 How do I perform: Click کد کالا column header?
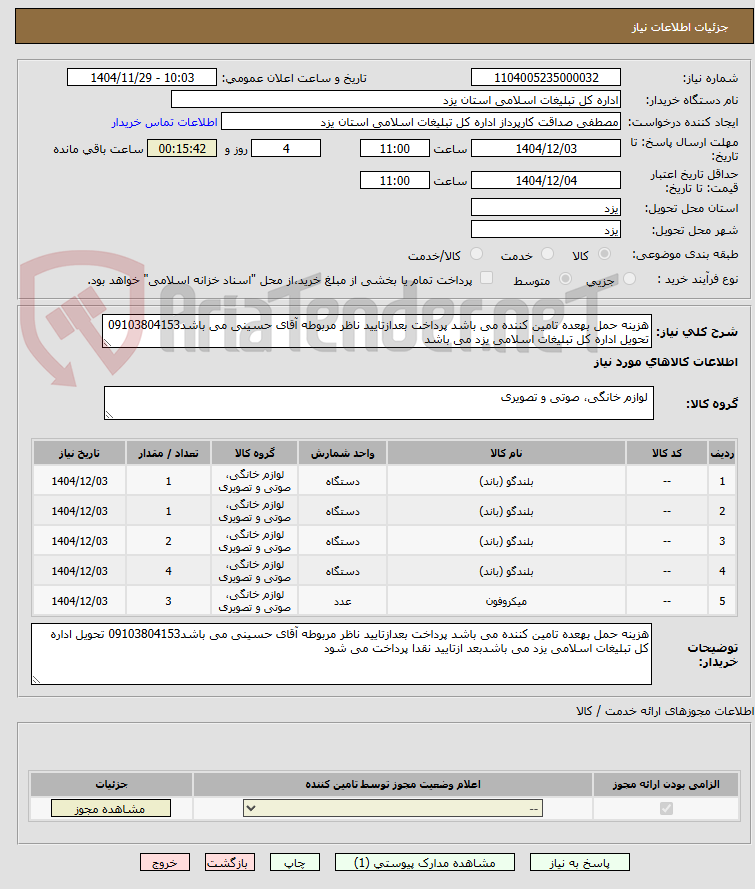pyautogui.click(x=667, y=453)
